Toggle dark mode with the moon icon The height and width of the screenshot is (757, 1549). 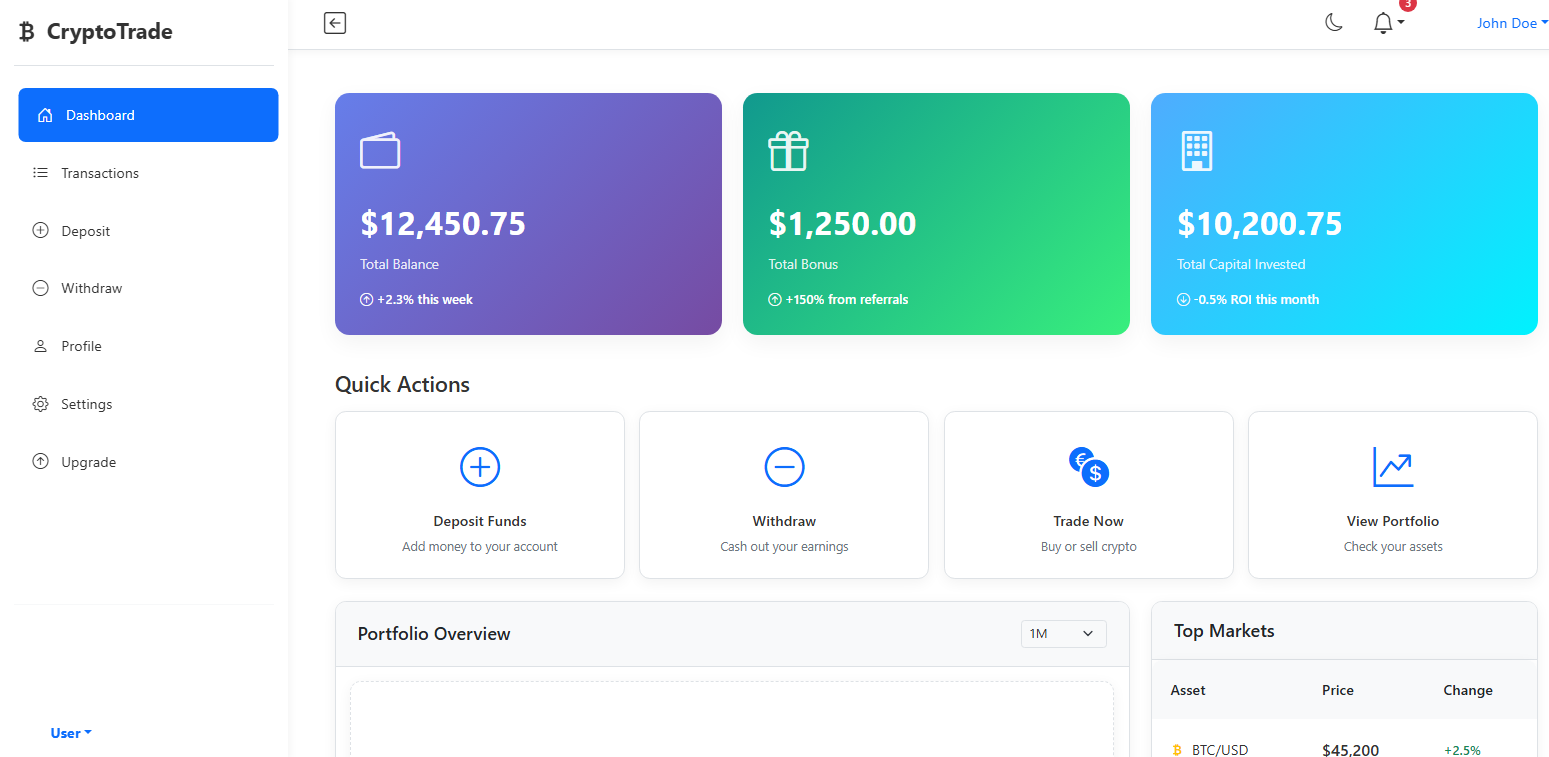[1333, 21]
